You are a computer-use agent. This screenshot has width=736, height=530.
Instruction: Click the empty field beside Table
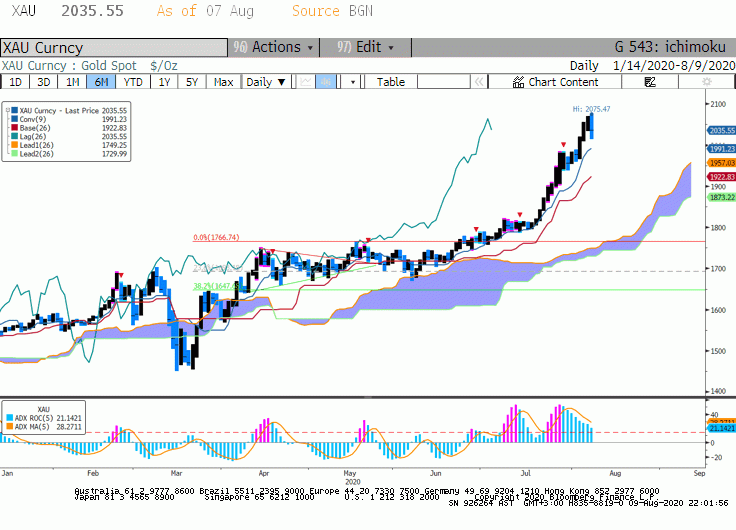(x=444, y=82)
